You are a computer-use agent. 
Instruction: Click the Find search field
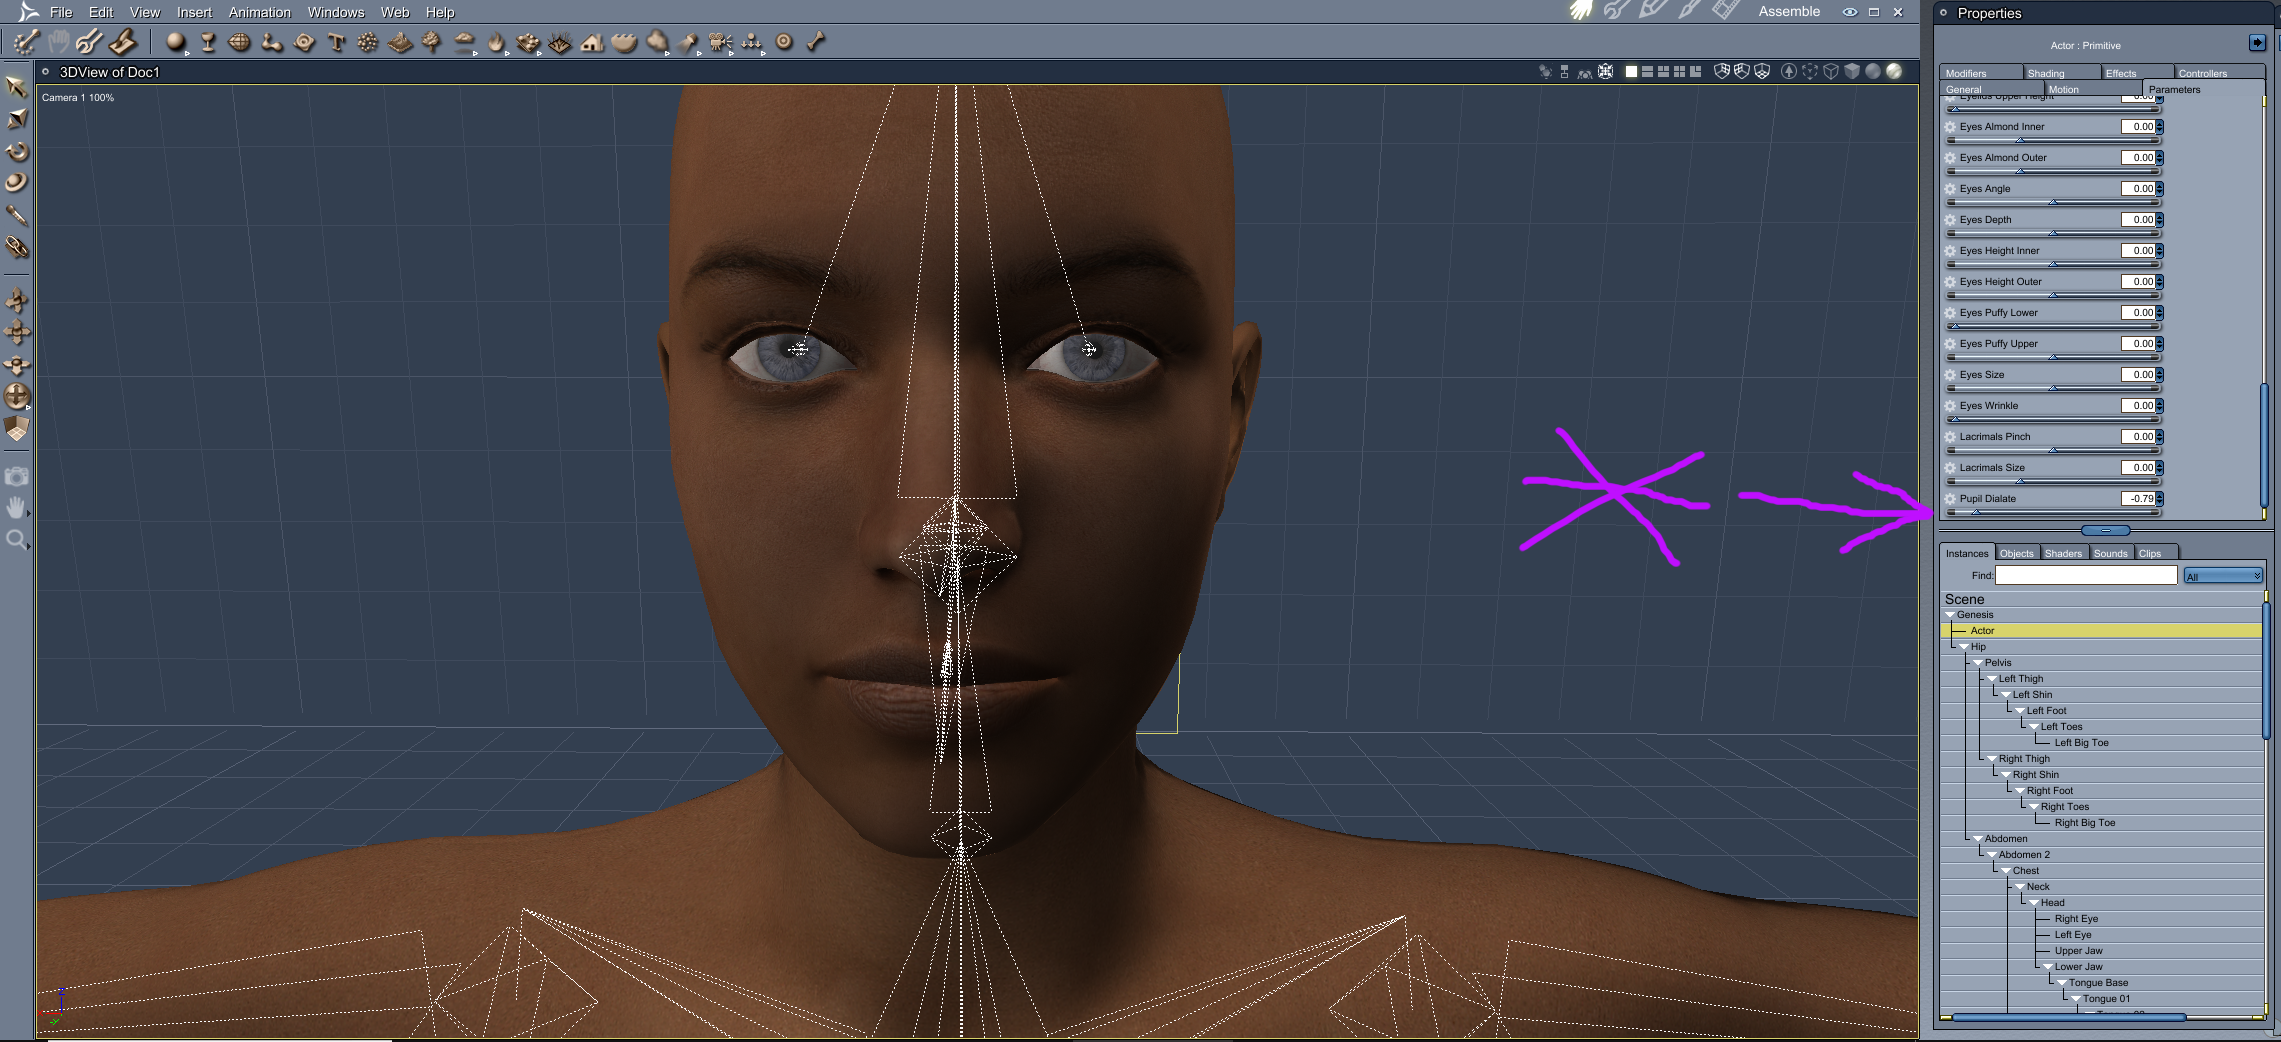pyautogui.click(x=2086, y=575)
